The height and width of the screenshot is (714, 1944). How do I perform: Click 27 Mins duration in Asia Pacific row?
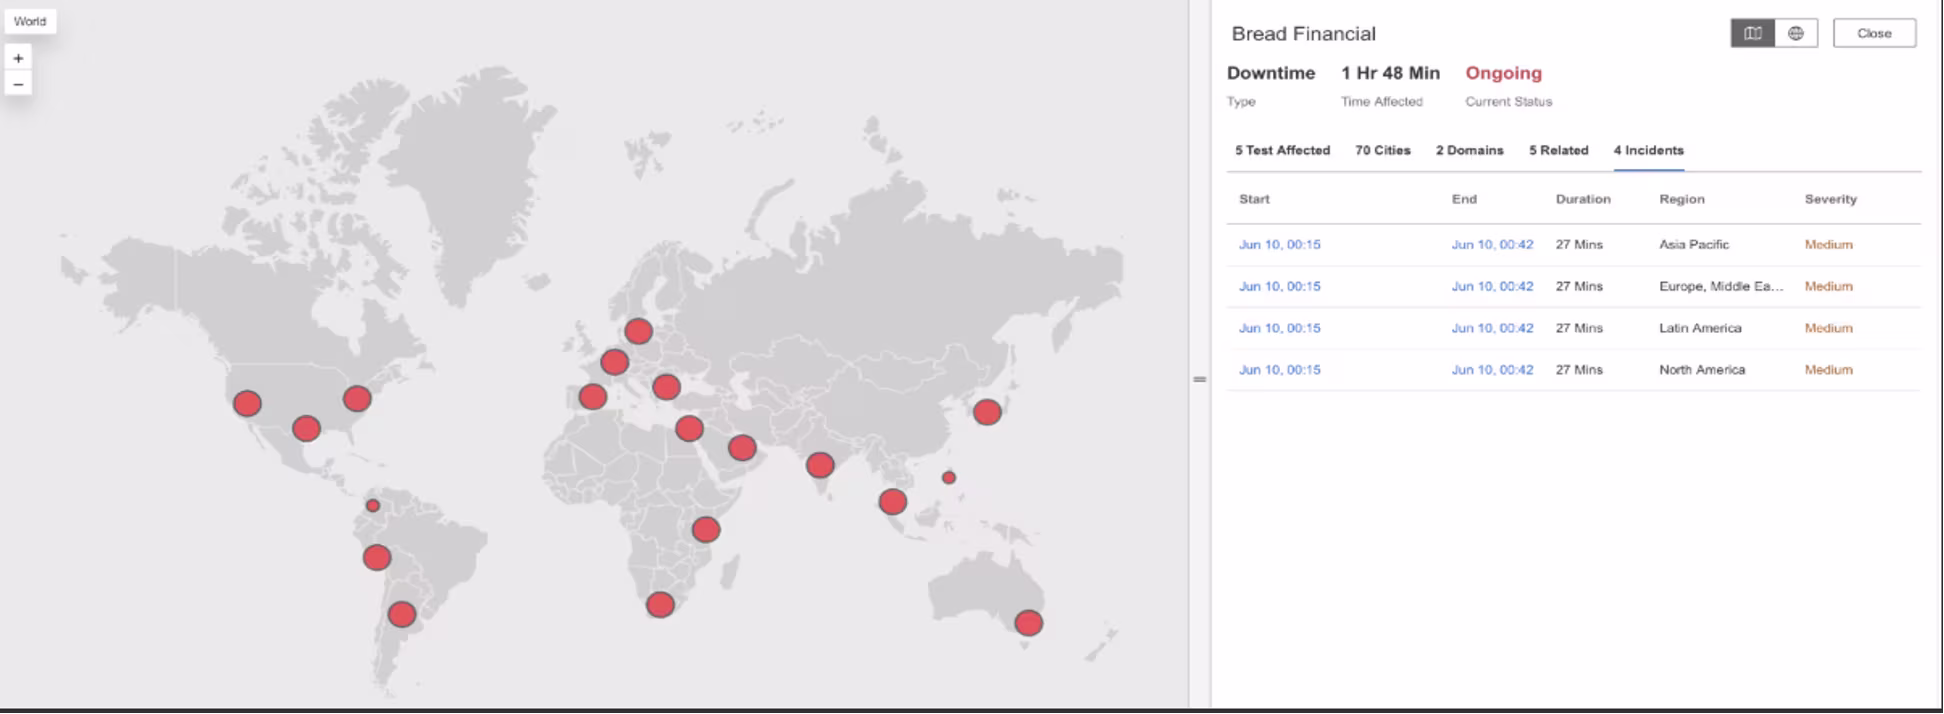click(1579, 244)
